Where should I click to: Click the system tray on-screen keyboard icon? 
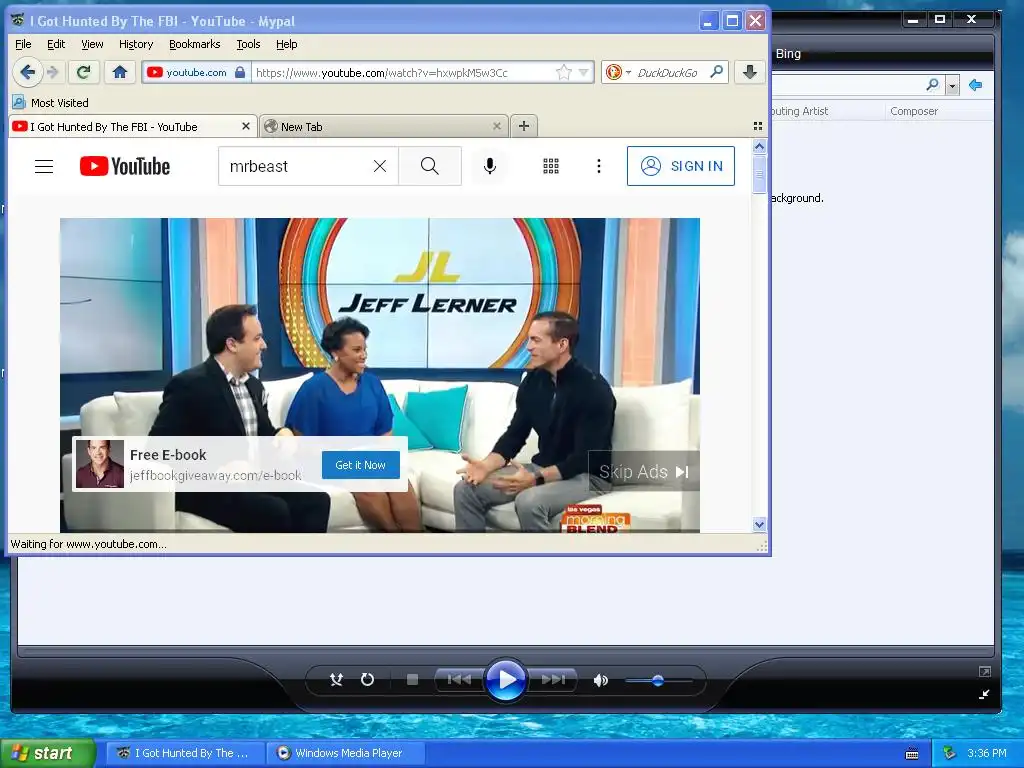(912, 754)
